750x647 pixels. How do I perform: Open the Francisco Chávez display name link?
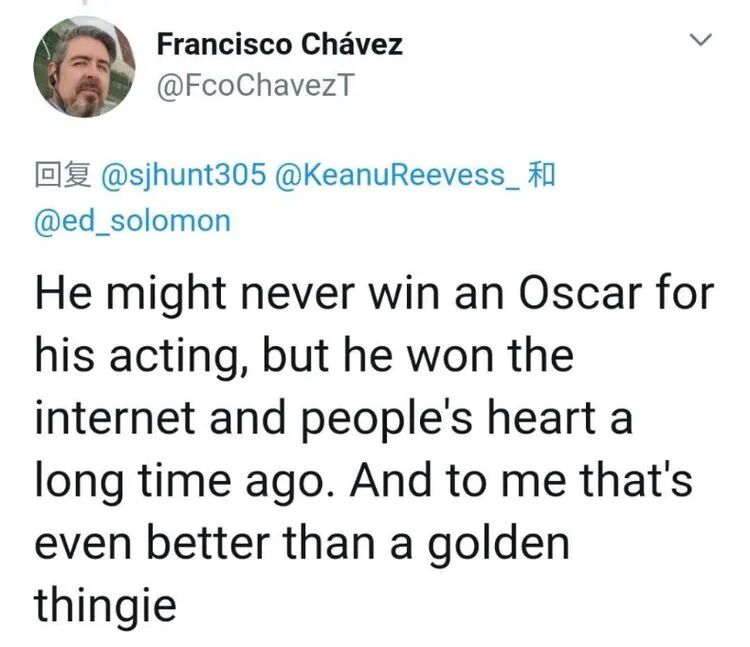280,45
